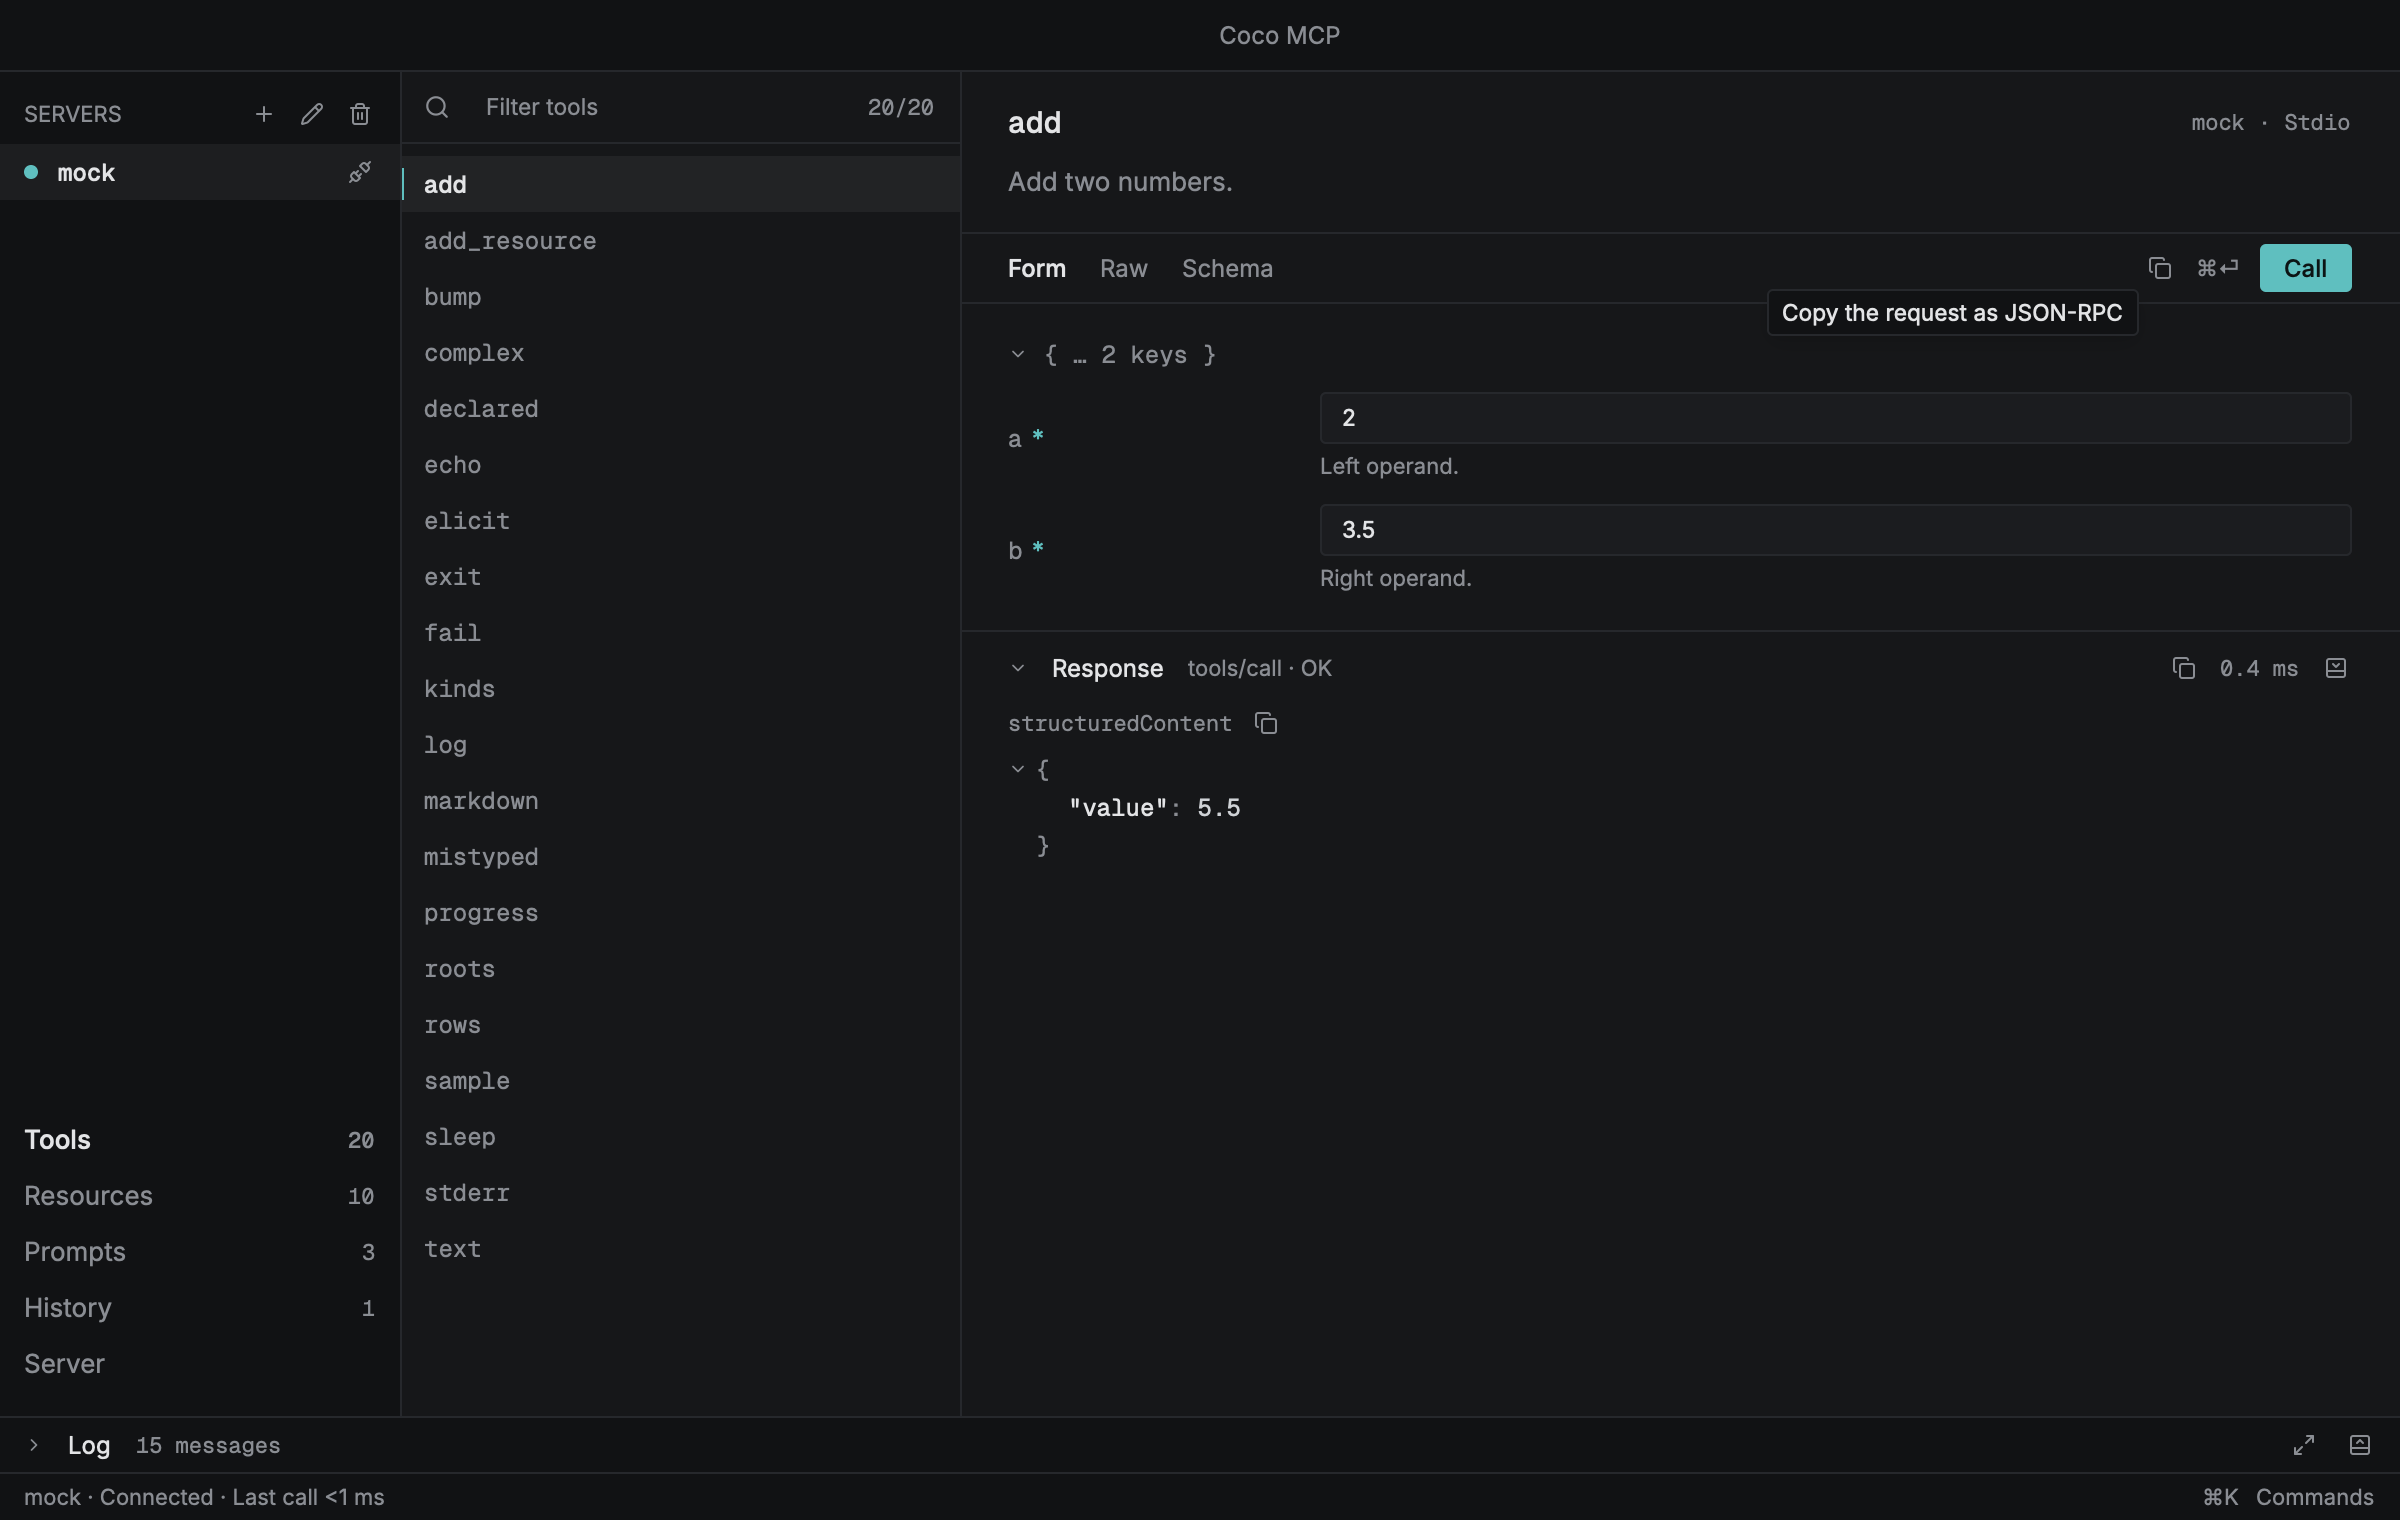This screenshot has width=2400, height=1520.
Task: Collapse the 2 keys object chevron
Action: (1018, 354)
